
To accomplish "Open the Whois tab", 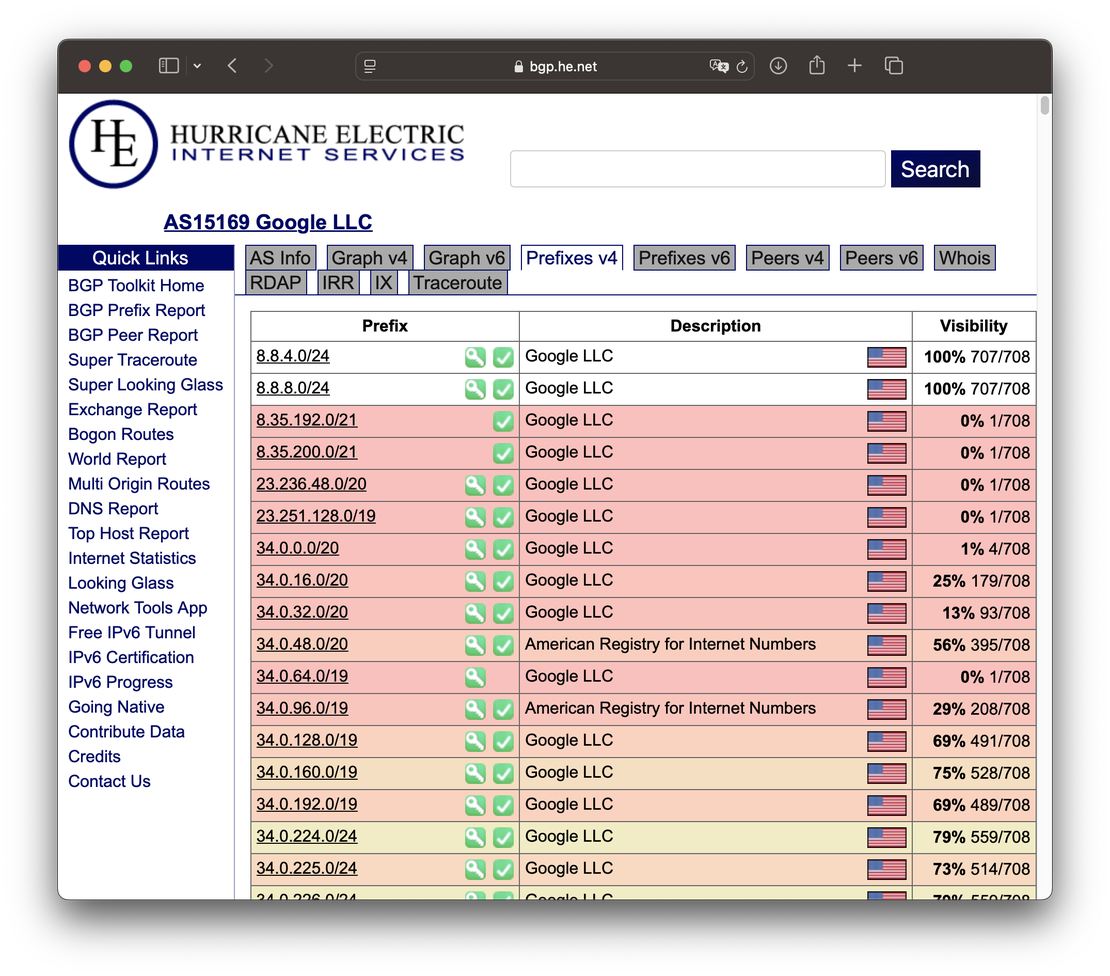I will point(964,258).
